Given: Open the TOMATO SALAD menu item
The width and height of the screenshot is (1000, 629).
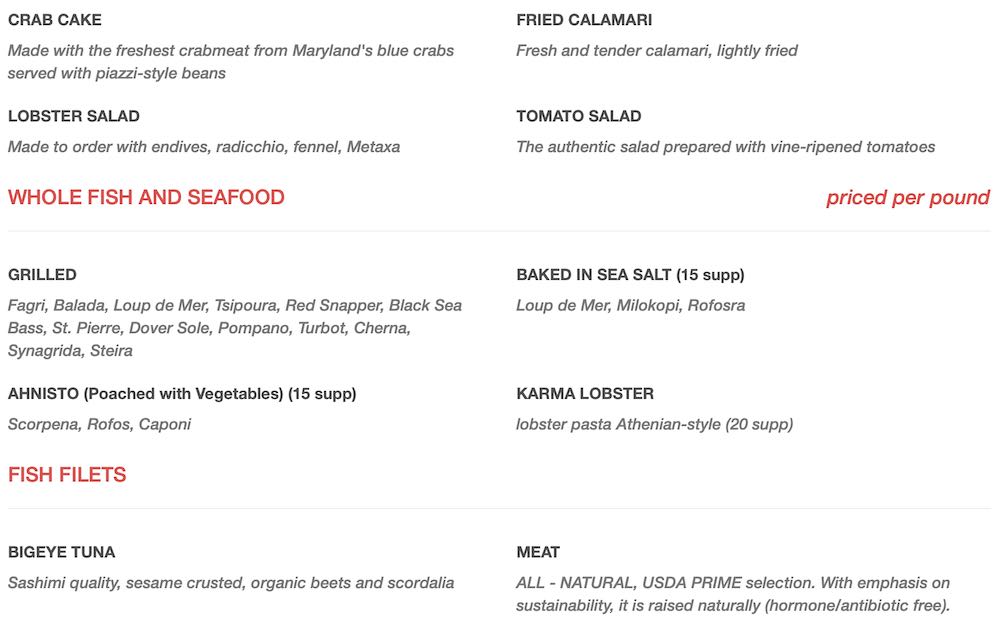Looking at the screenshot, I should pos(579,116).
